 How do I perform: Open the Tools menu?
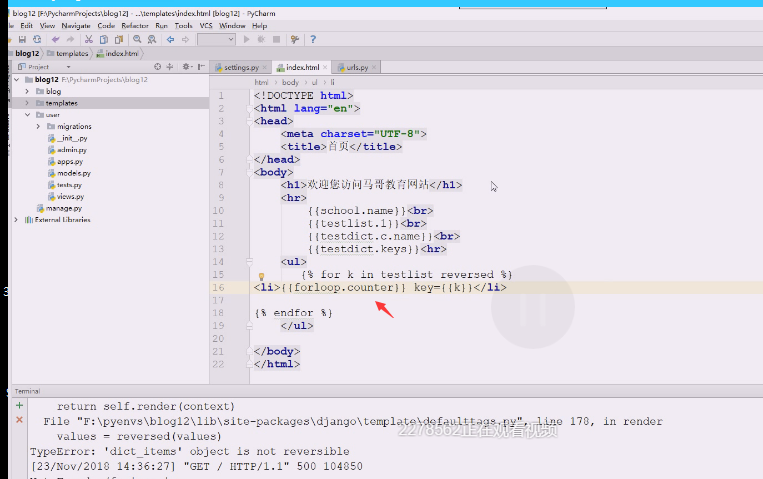183,26
